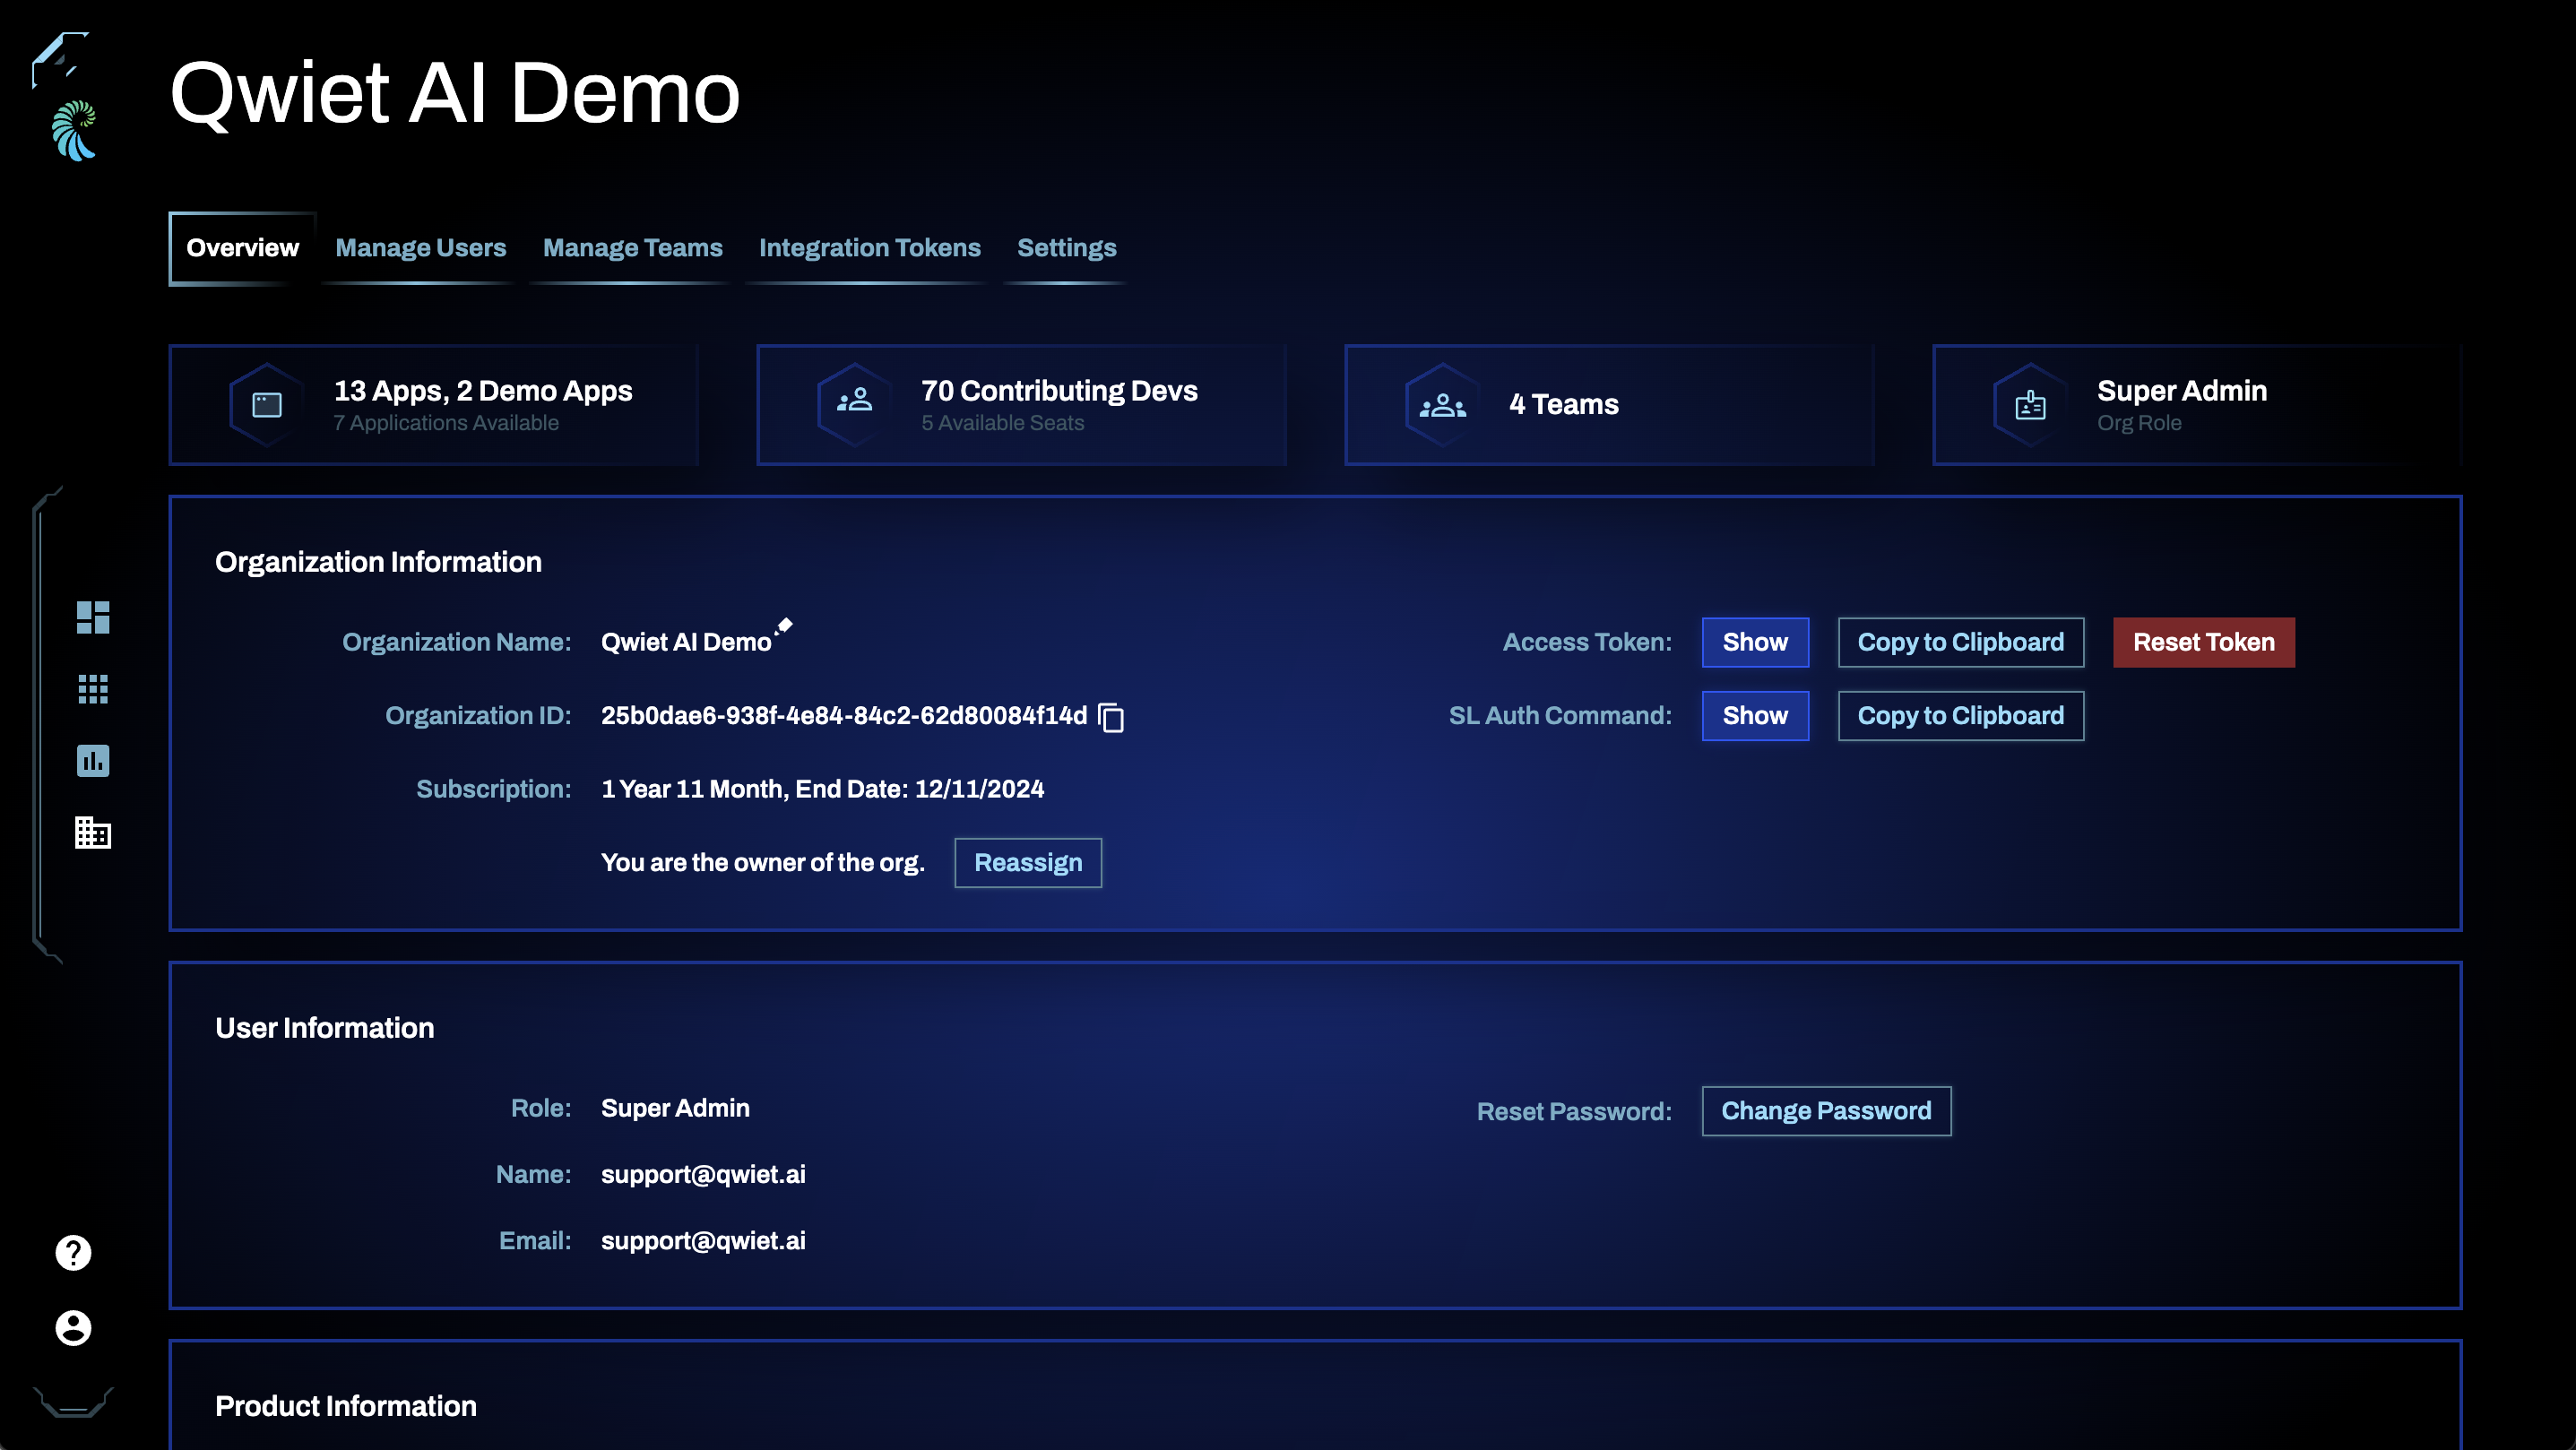Viewport: 2576px width, 1450px height.
Task: Click the Product Information heading
Action: 346,1406
